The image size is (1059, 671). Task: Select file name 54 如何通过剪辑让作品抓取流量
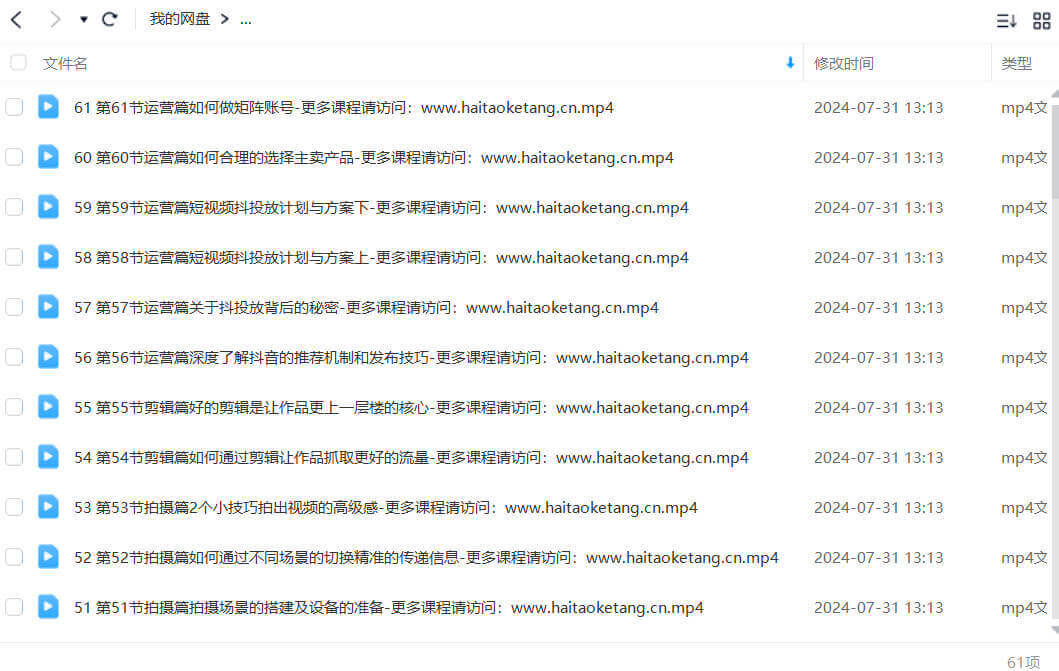411,458
